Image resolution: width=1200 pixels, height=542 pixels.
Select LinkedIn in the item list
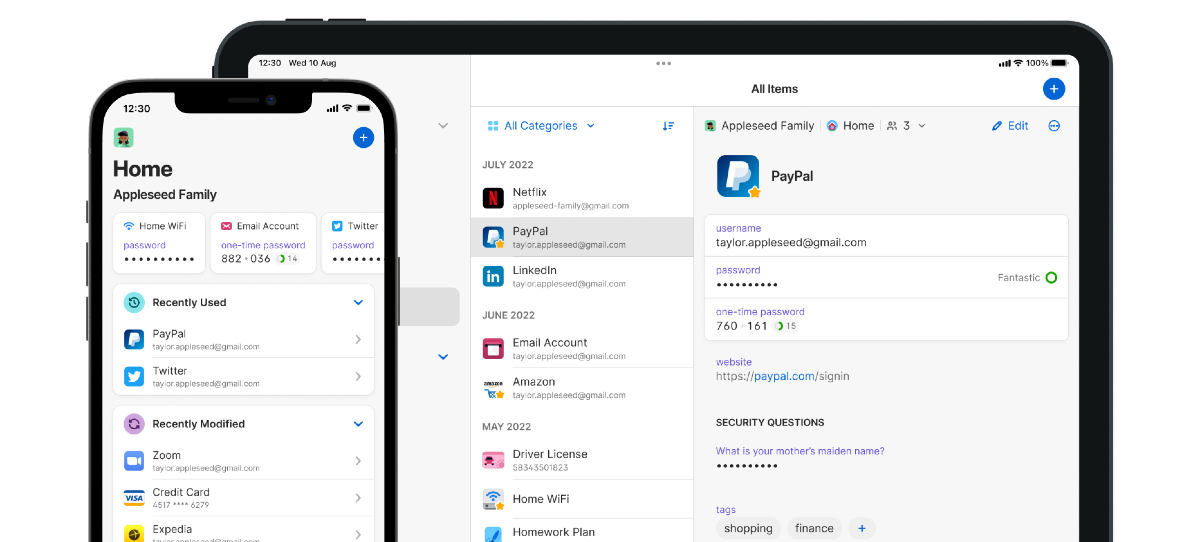click(x=580, y=276)
